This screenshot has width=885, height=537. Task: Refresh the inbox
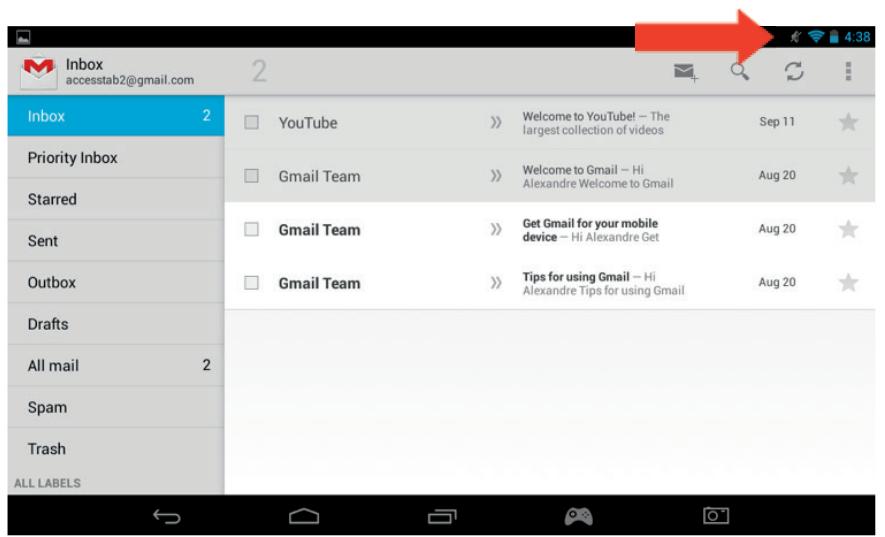pyautogui.click(x=794, y=71)
